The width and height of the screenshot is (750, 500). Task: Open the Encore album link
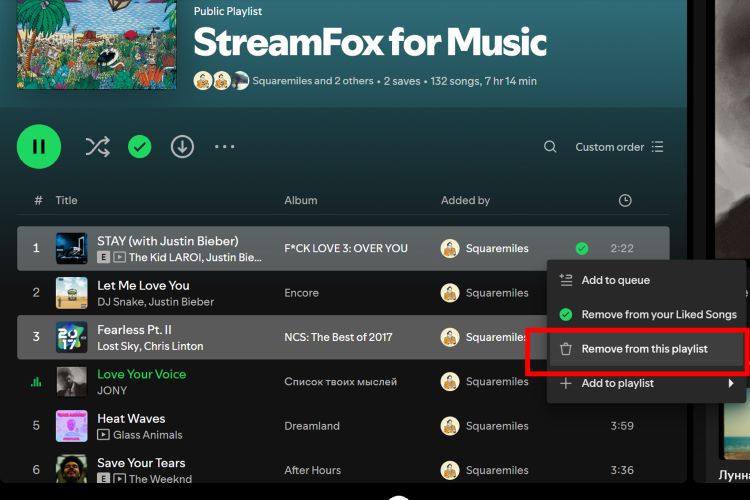tap(301, 293)
